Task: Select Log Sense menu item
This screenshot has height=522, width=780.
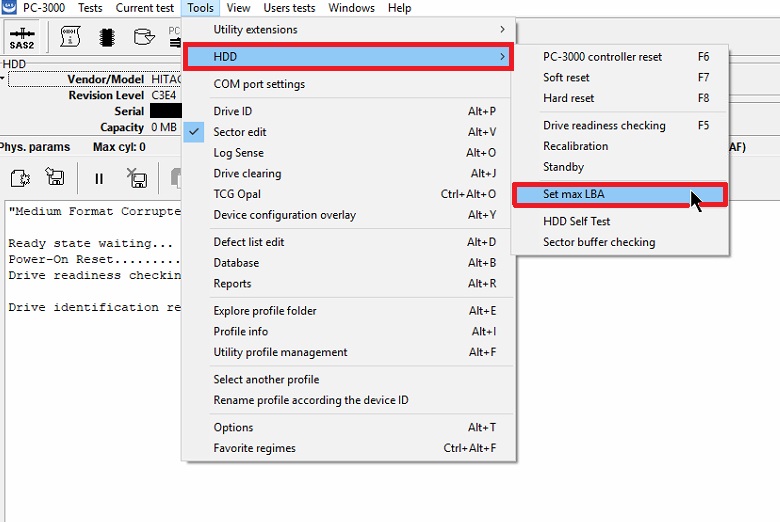Action: pos(349,153)
